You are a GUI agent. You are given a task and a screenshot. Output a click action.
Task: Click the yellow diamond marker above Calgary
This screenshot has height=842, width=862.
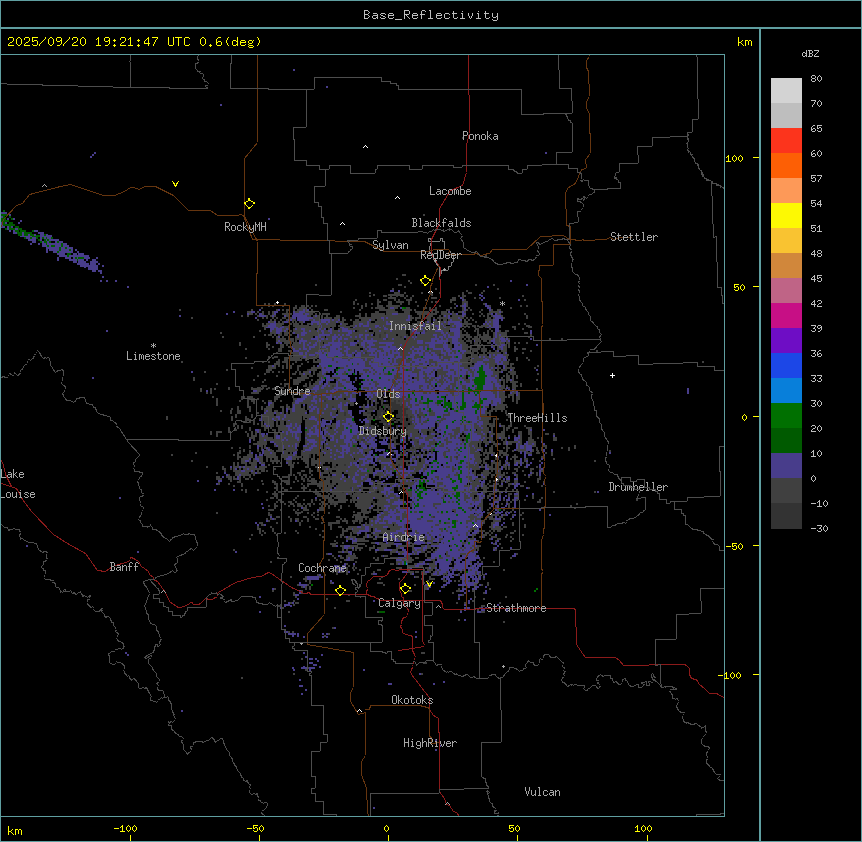405,588
